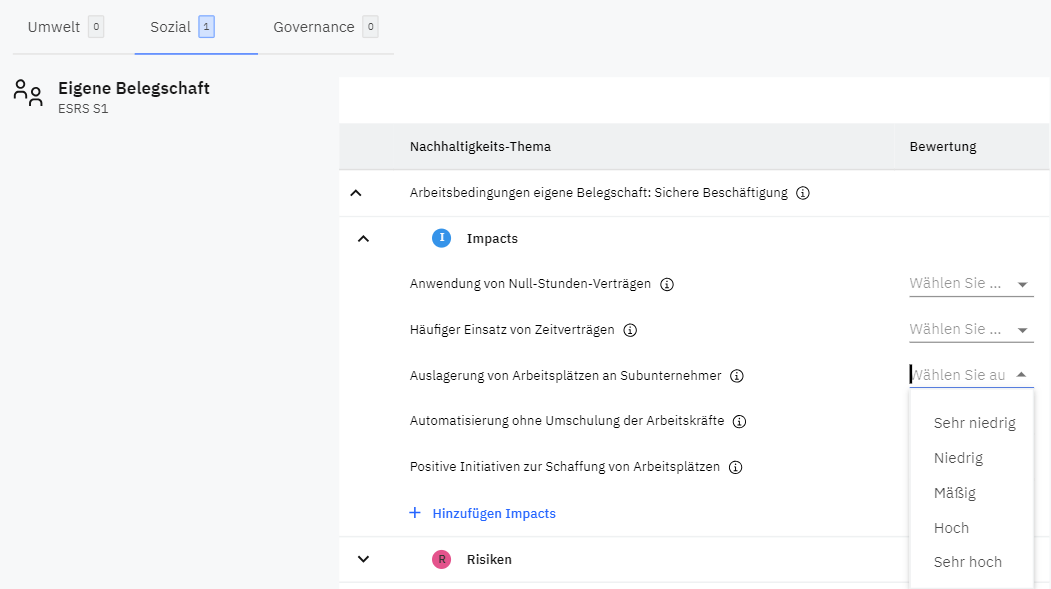Open Bewertung dropdown for Zeitverträgen row
This screenshot has width=1051, height=589.
(968, 330)
